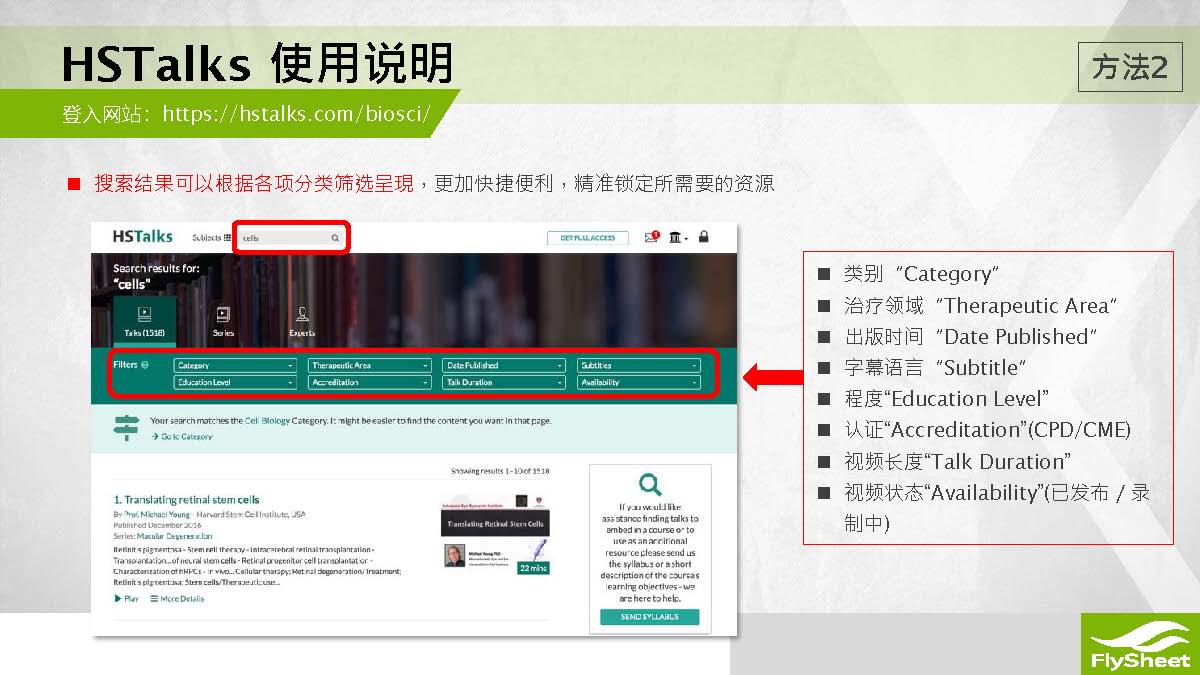Switch to the Experts tab

(x=302, y=322)
